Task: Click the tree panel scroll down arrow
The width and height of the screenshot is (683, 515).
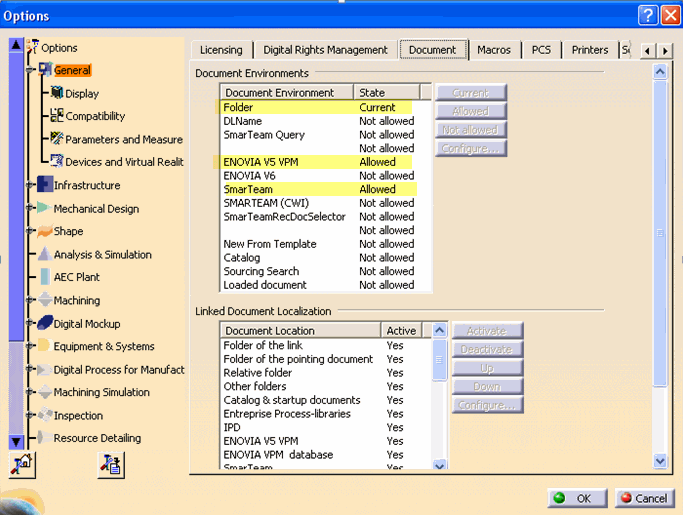Action: 16,442
